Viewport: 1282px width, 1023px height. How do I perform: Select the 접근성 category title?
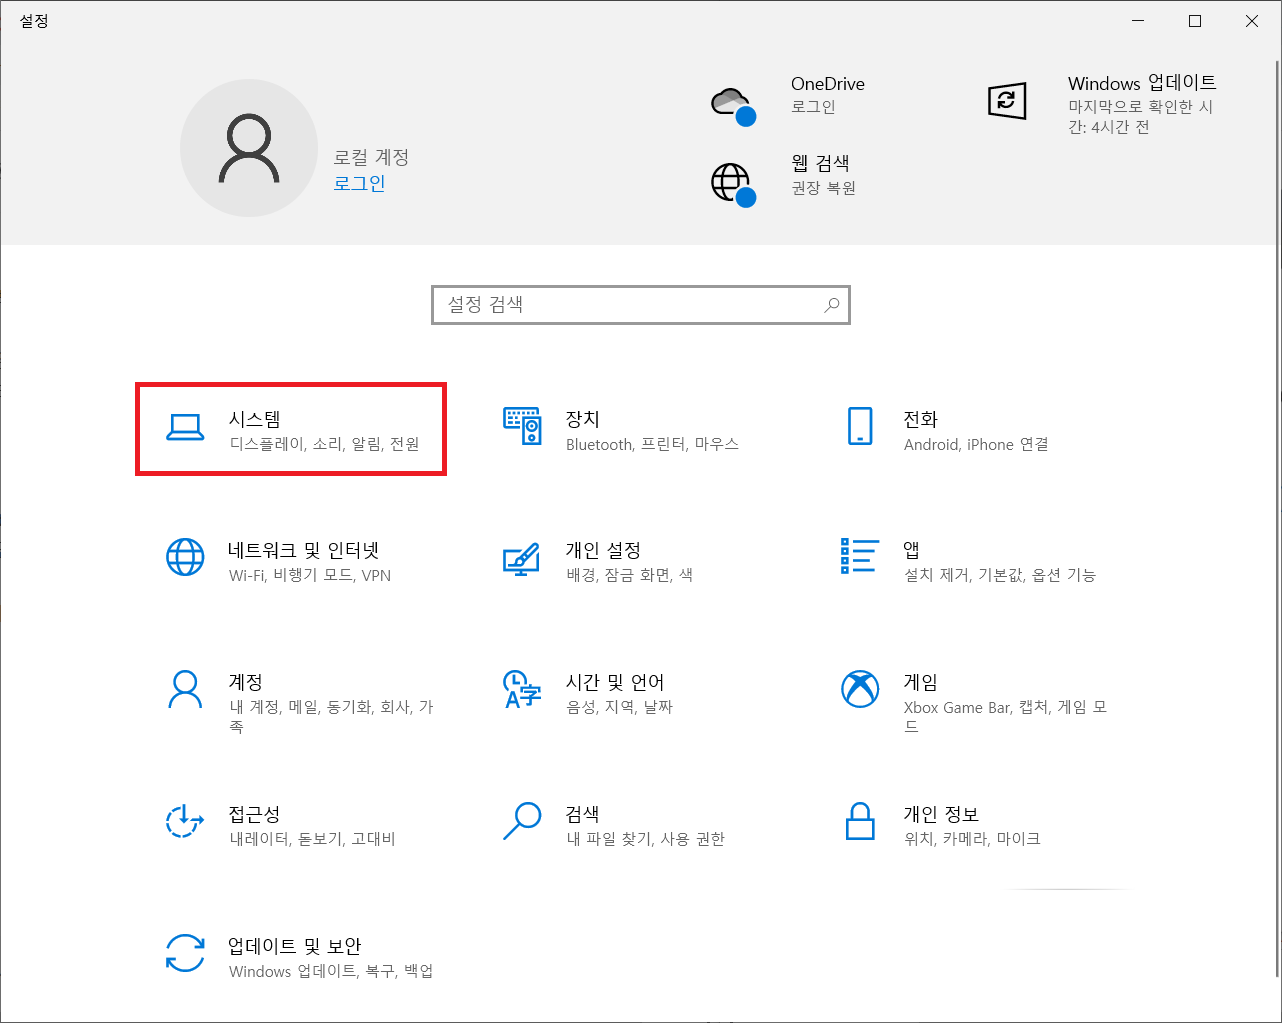coord(255,814)
